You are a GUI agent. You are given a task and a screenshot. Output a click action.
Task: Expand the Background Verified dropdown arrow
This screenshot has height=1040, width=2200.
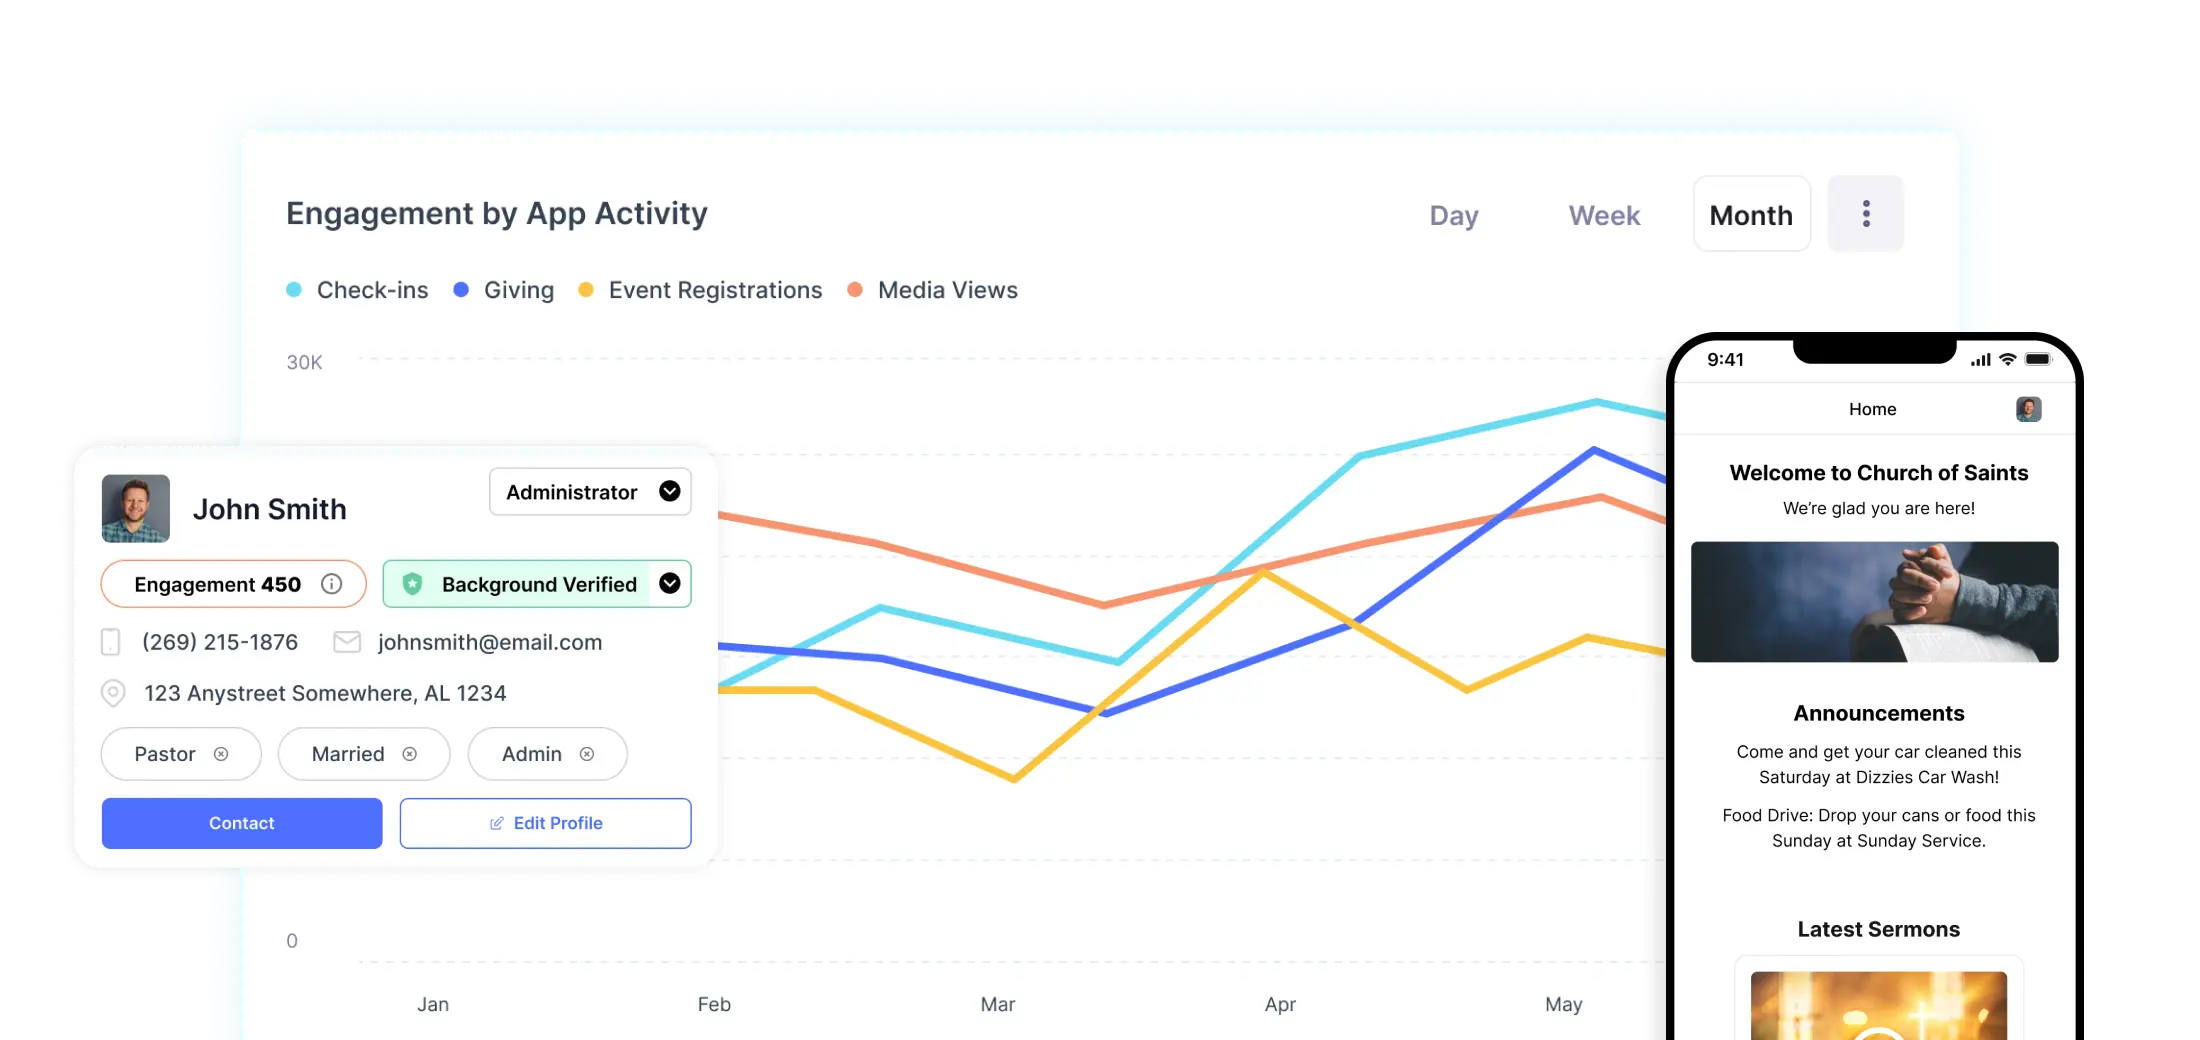(x=670, y=584)
